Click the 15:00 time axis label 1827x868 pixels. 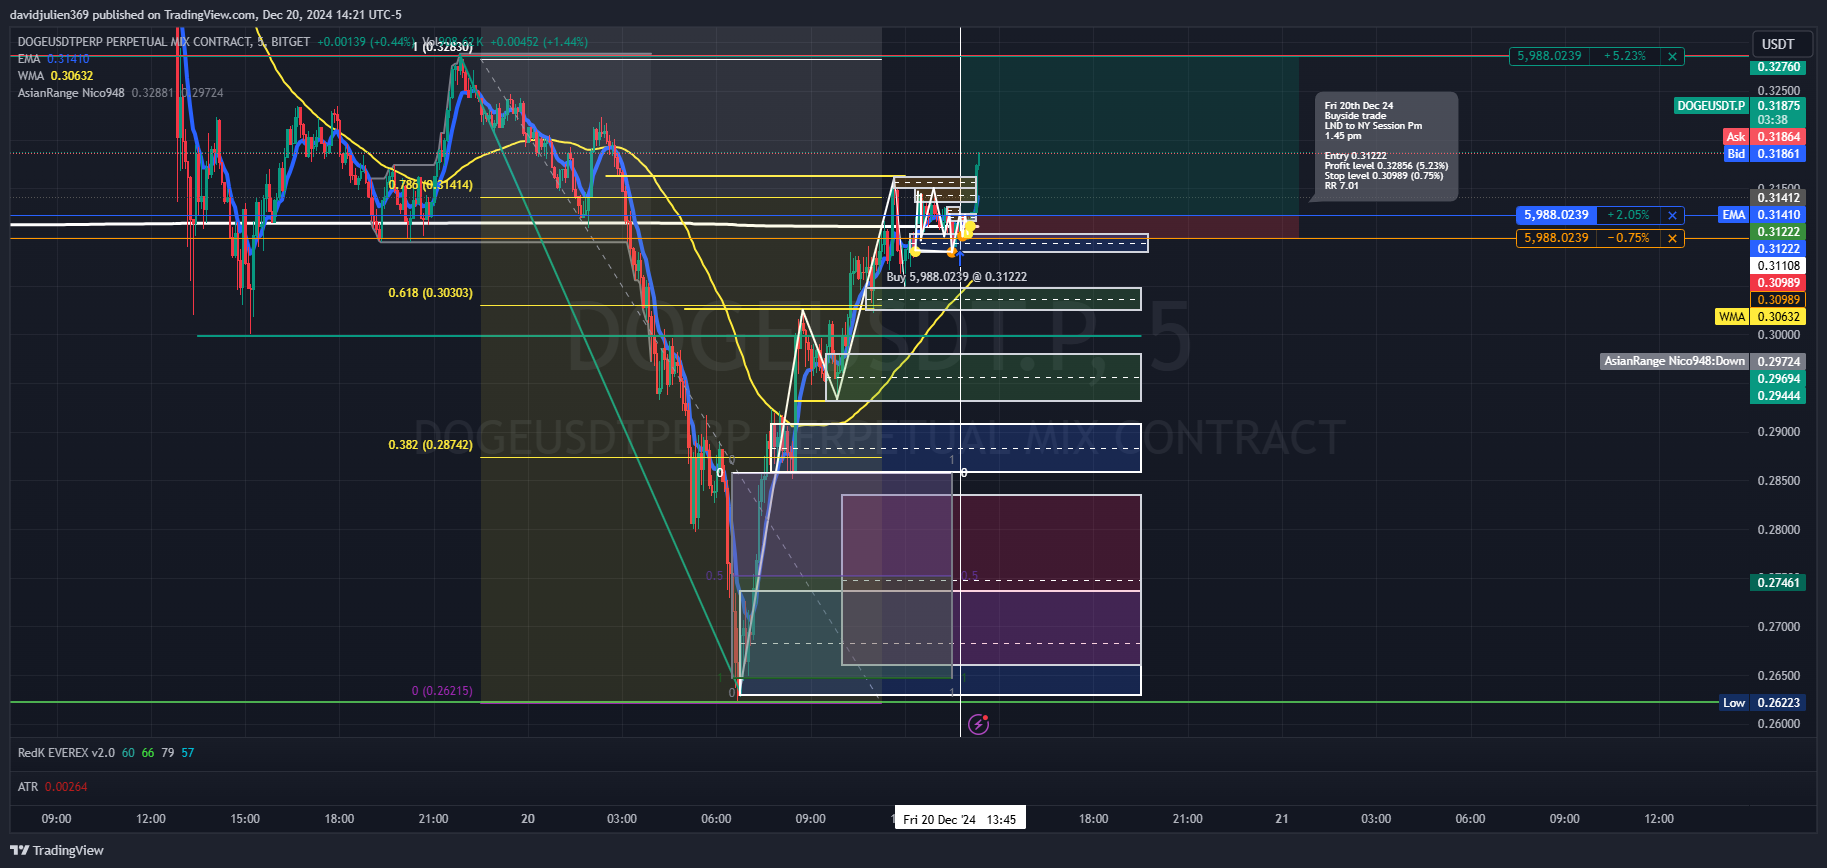245,819
